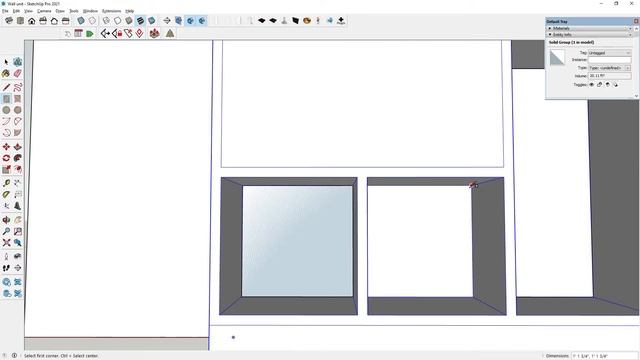Image resolution: width=640 pixels, height=360 pixels.
Task: Select the Select arrow tool
Action: pos(6,62)
